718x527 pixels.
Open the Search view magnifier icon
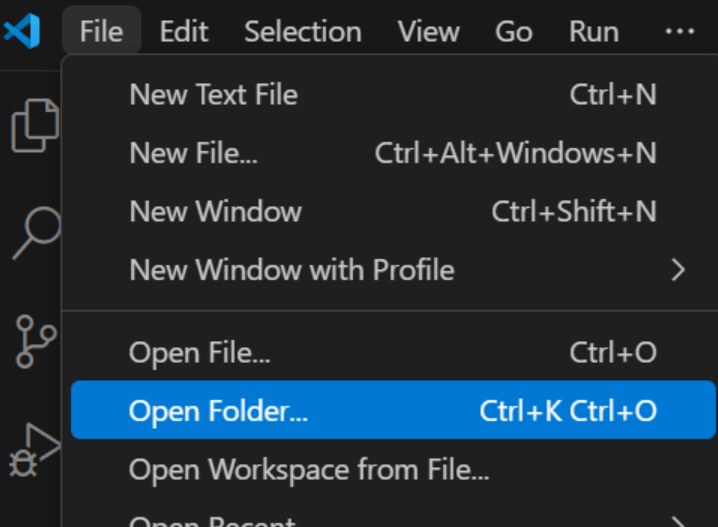[37, 233]
